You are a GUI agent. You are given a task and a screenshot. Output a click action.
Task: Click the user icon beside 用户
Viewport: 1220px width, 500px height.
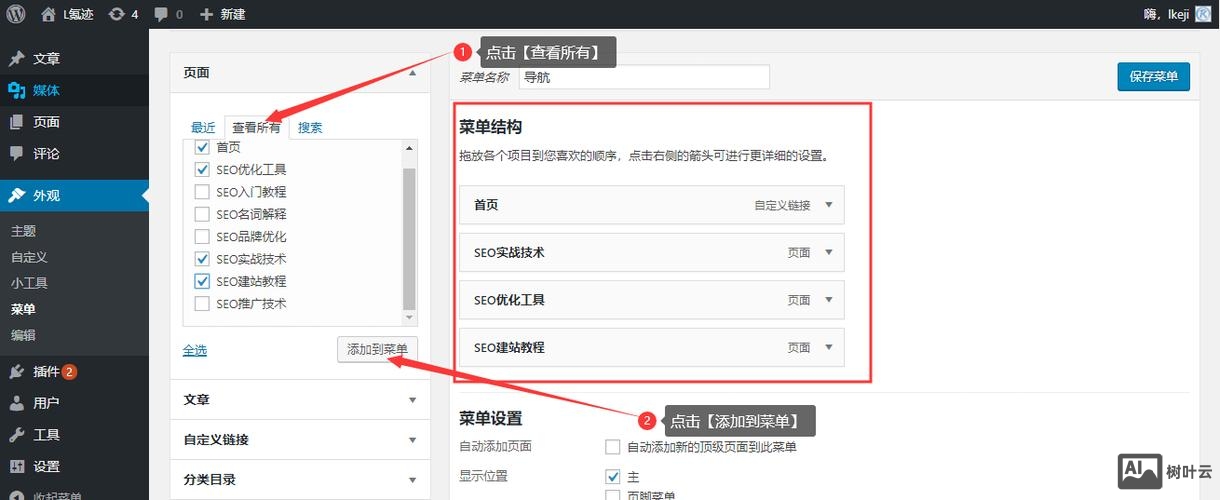[x=16, y=403]
